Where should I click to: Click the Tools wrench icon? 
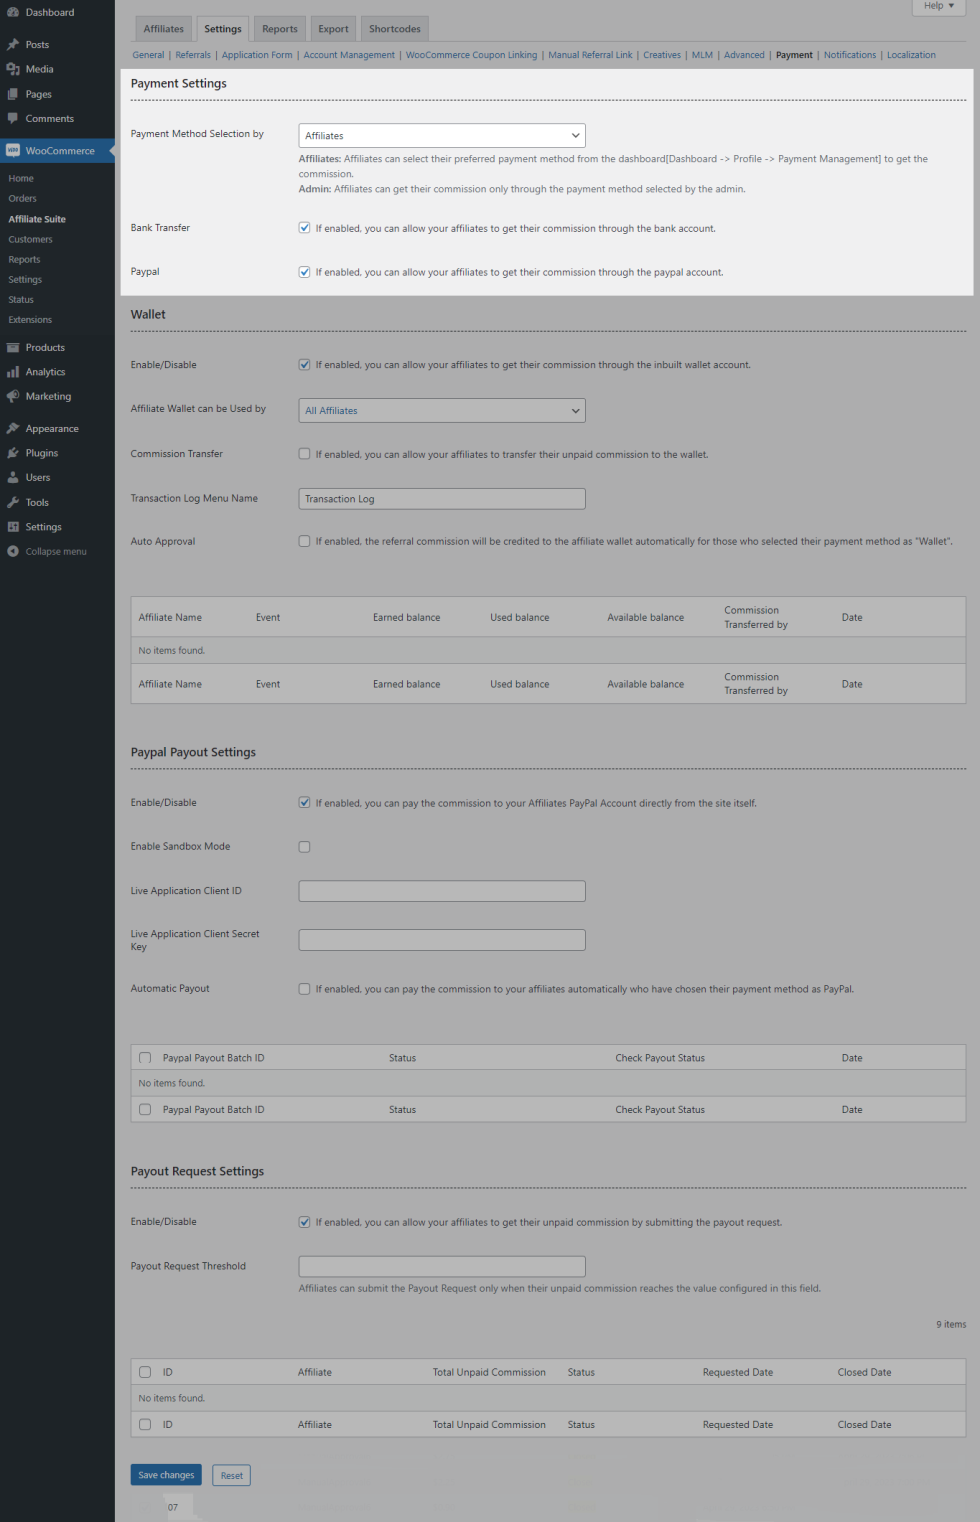click(13, 503)
